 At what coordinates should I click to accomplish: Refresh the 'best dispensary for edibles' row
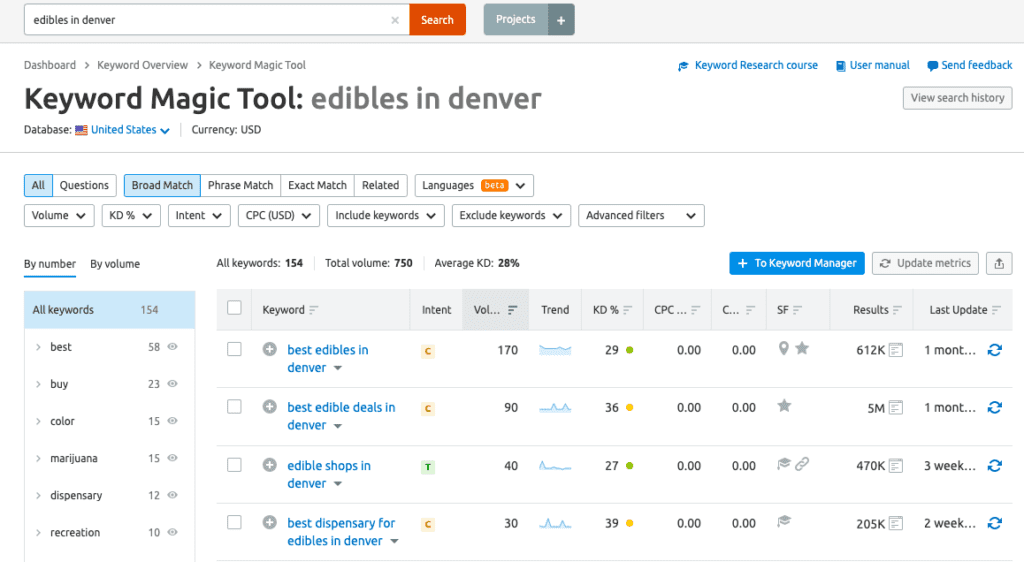994,523
